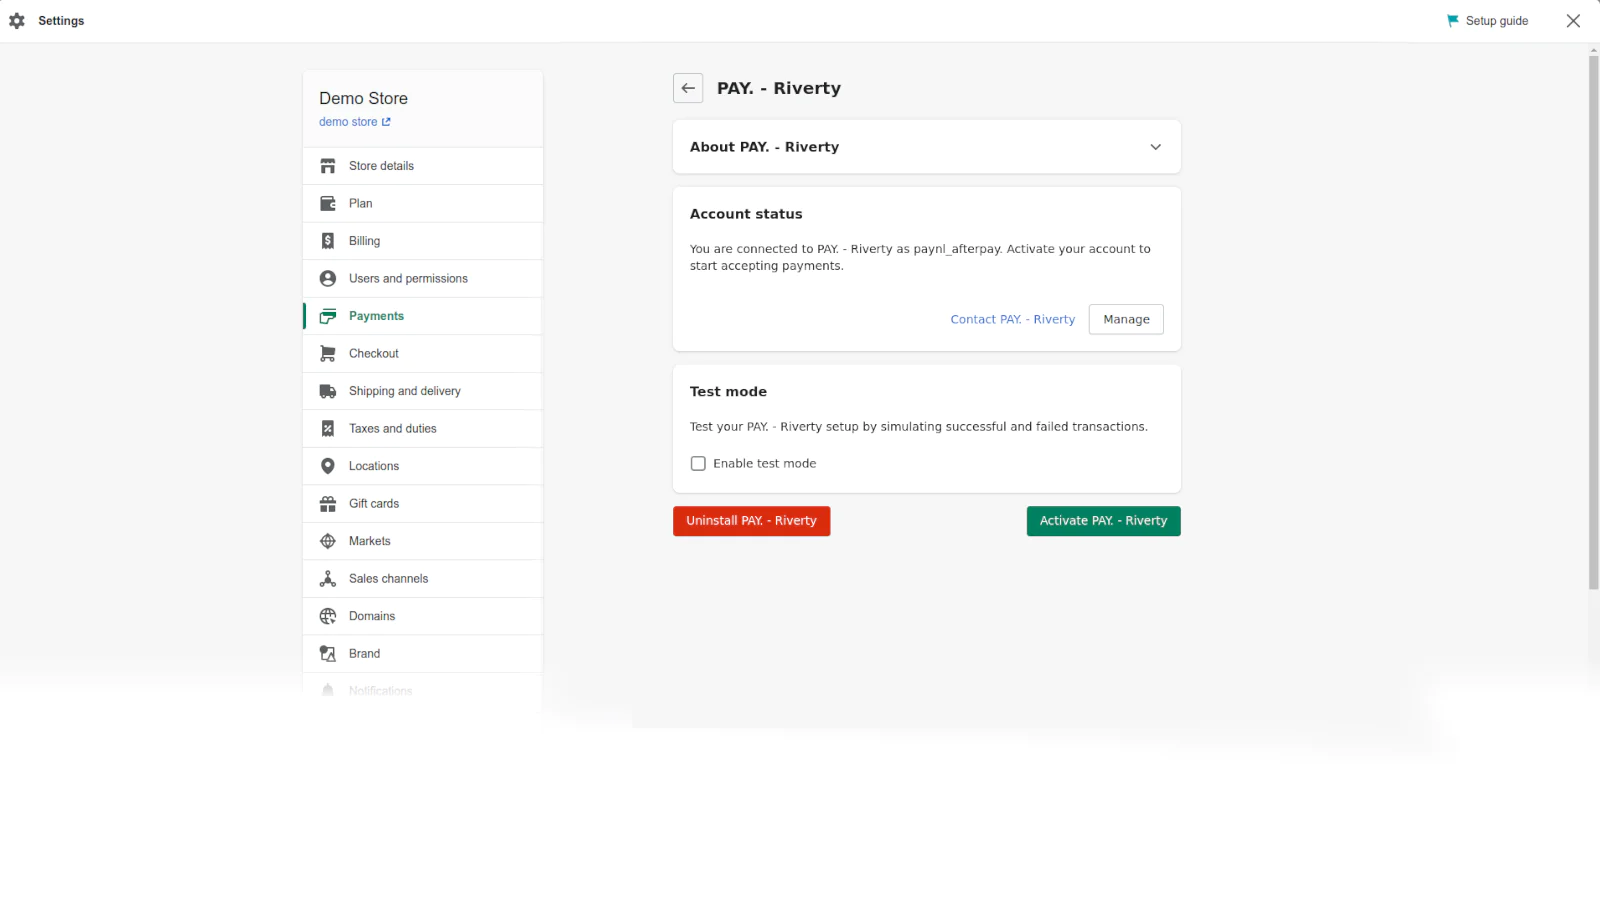Image resolution: width=1600 pixels, height=900 pixels.
Task: Click the Markets globe icon
Action: (x=327, y=541)
